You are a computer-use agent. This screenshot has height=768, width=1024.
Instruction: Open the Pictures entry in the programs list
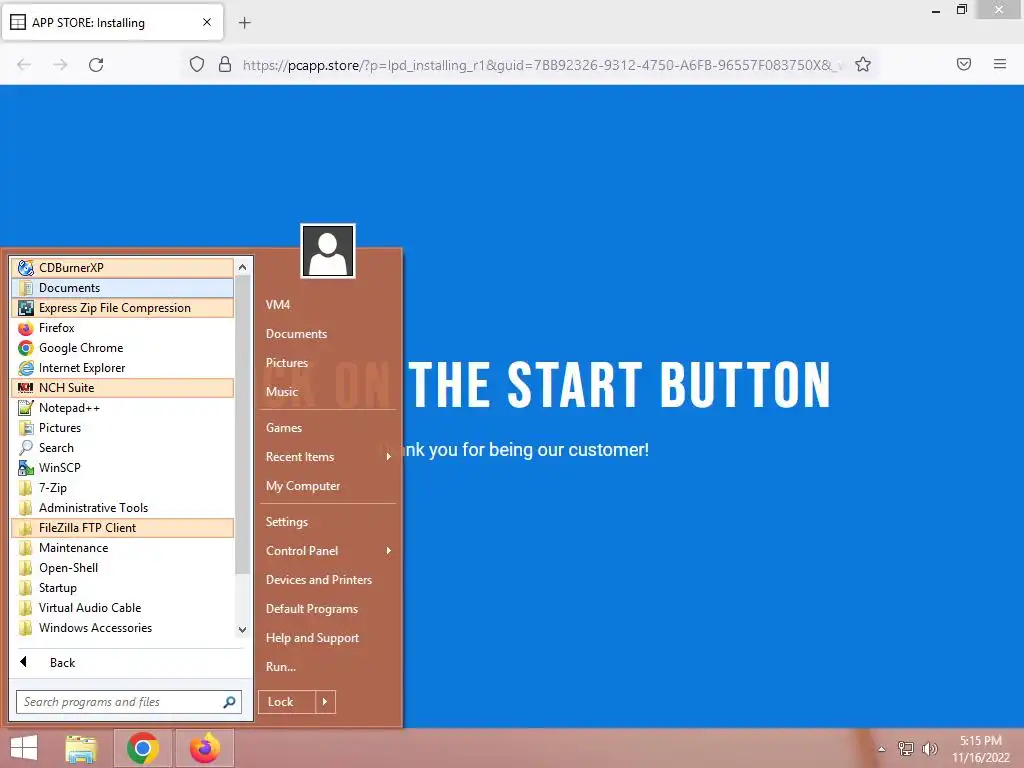[x=122, y=428]
